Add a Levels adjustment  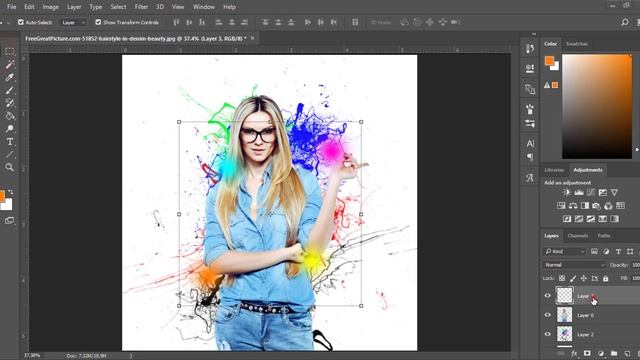[x=579, y=192]
